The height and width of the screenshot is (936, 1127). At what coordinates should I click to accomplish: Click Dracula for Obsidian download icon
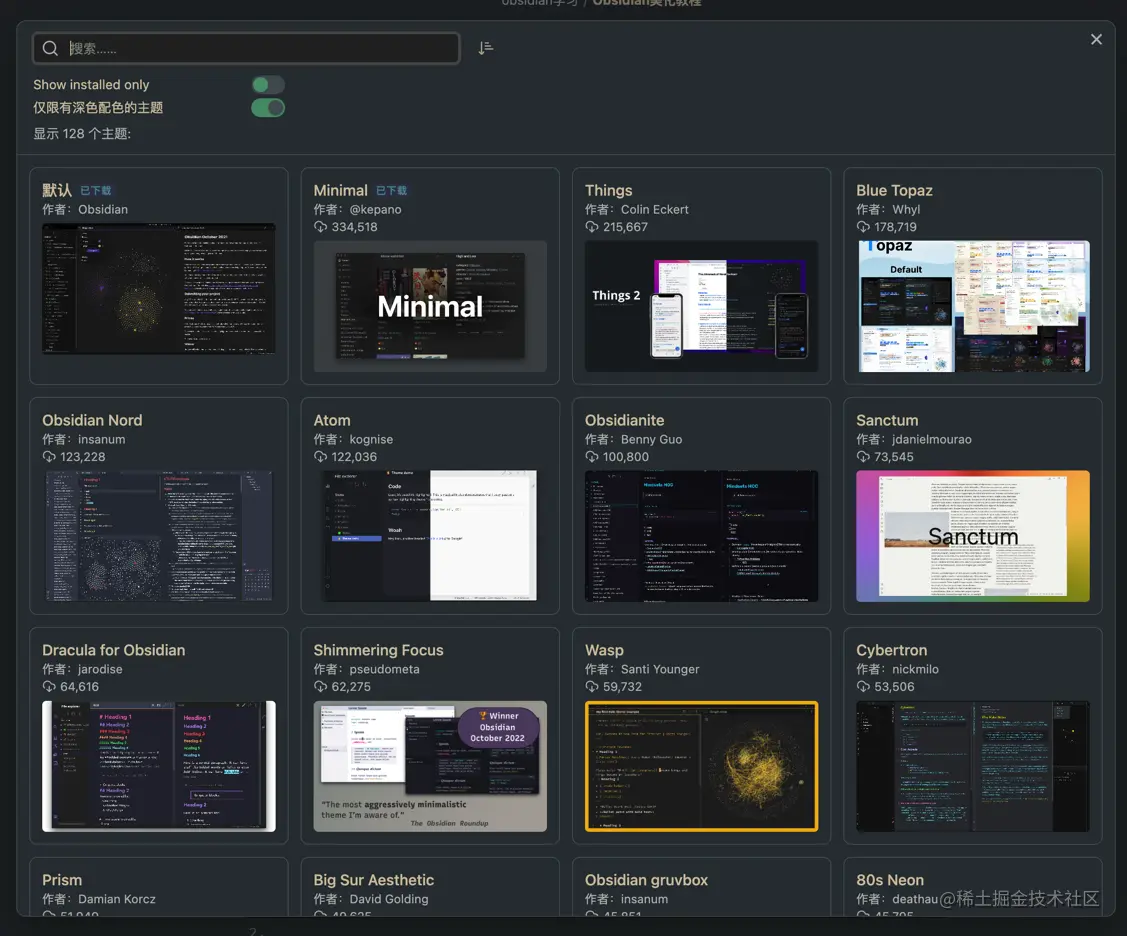(x=49, y=687)
